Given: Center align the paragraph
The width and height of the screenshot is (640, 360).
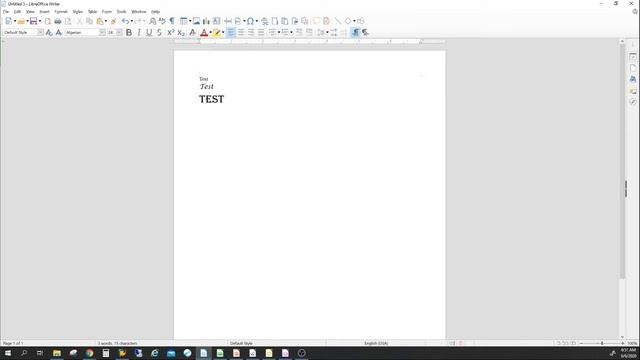Looking at the screenshot, I should coord(241,32).
